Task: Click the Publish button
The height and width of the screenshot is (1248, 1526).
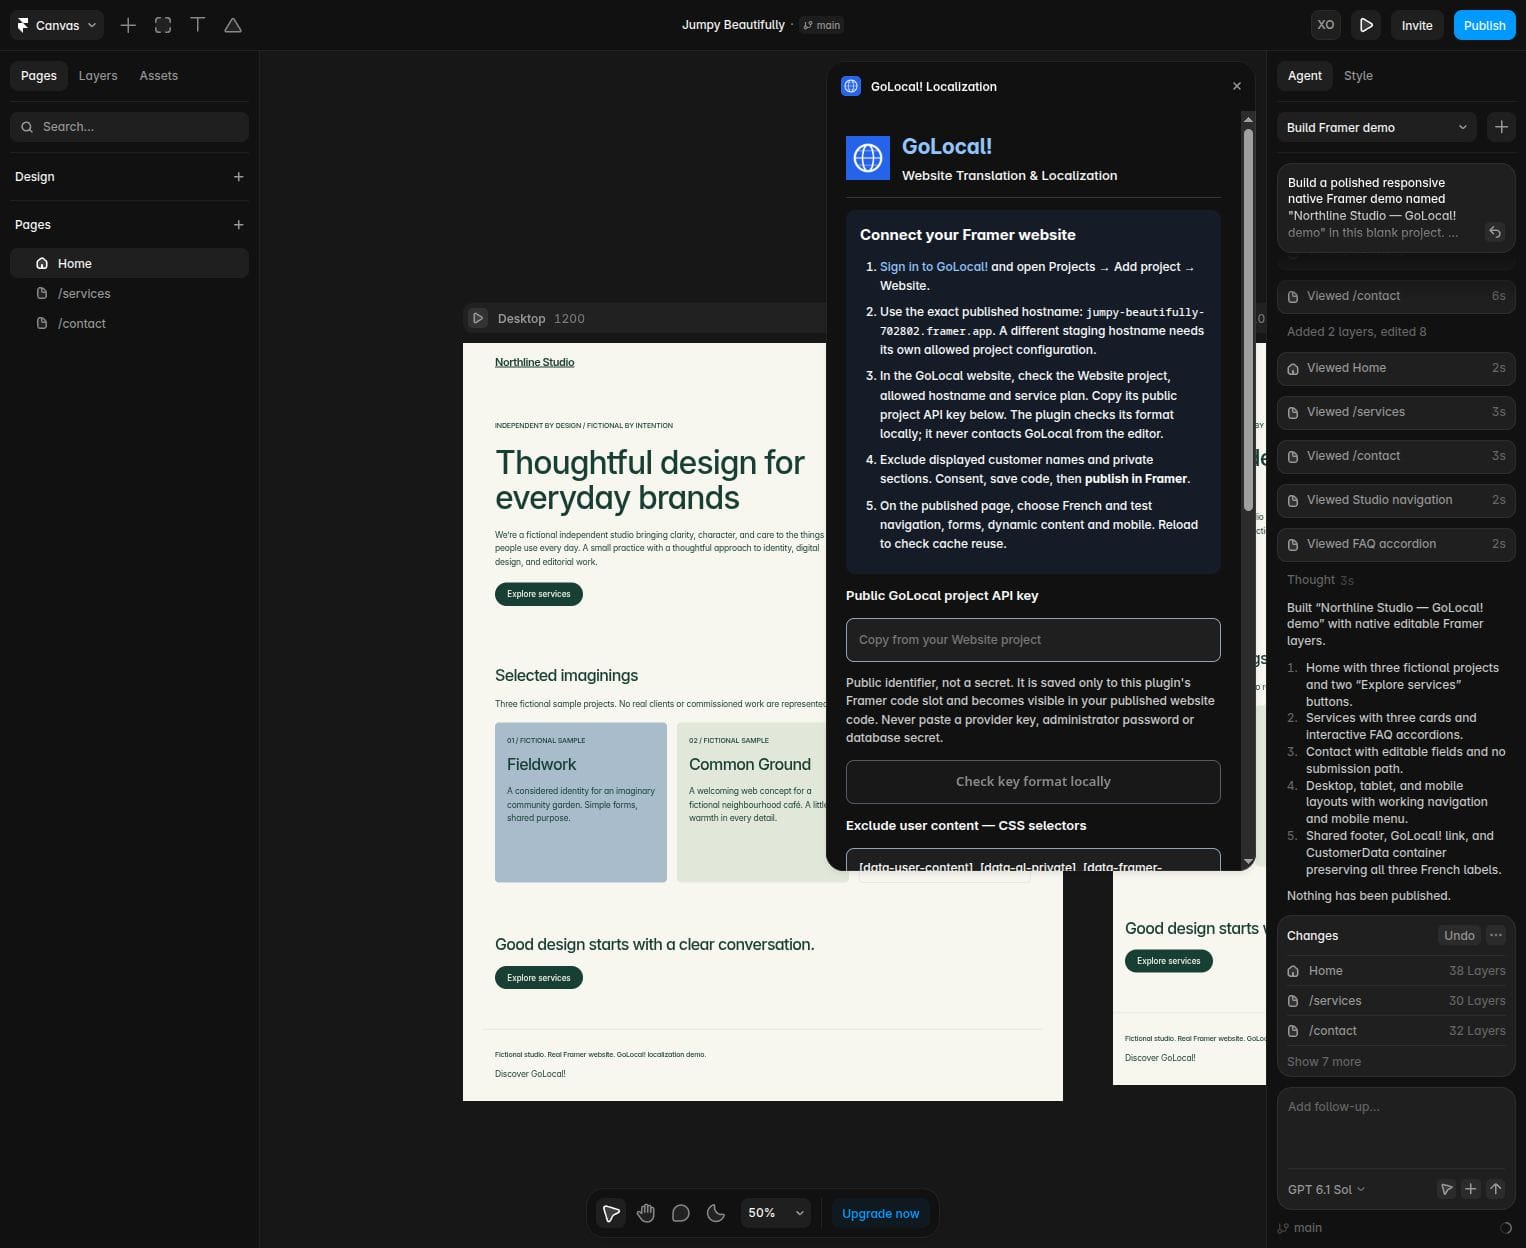Action: pos(1484,25)
